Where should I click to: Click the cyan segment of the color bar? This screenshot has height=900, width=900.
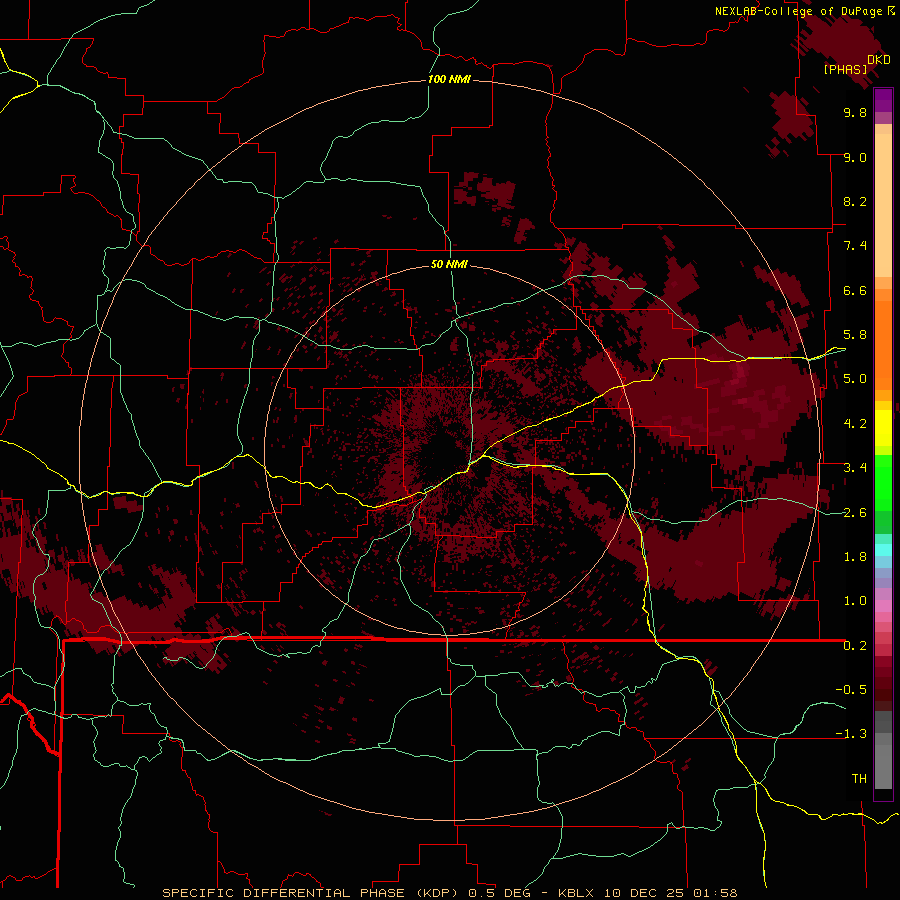pyautogui.click(x=883, y=549)
